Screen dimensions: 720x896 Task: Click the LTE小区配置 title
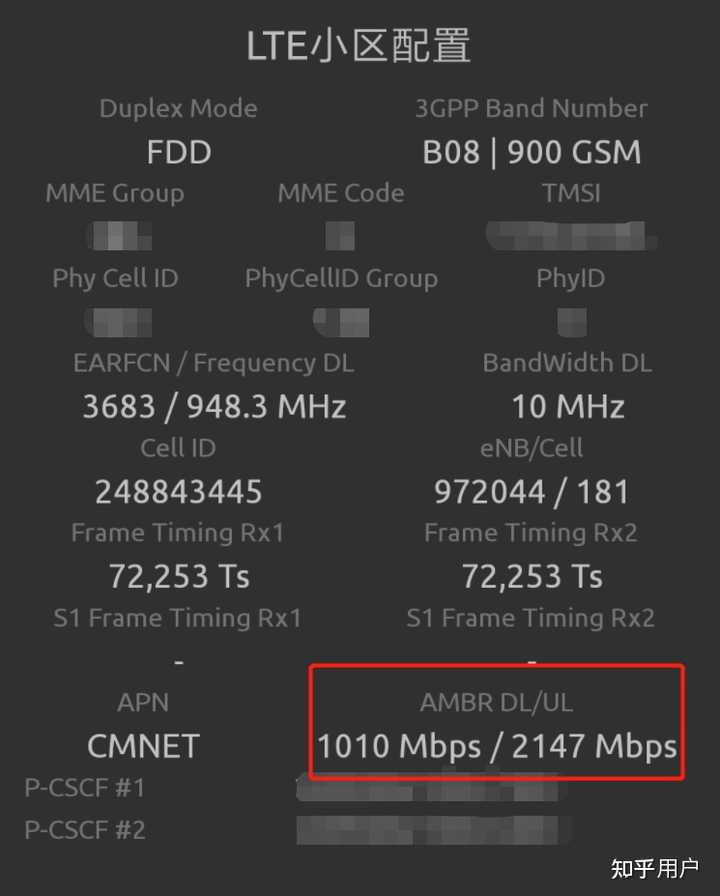coord(360,44)
